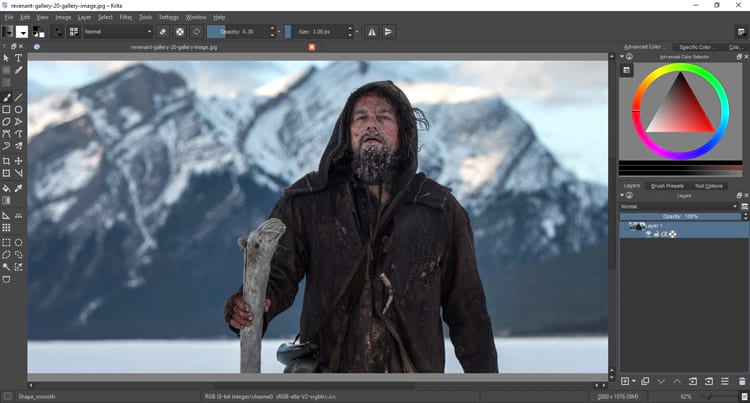This screenshot has width=750, height=403.
Task: Select the Elliptical Selection tool
Action: pyautogui.click(x=18, y=243)
